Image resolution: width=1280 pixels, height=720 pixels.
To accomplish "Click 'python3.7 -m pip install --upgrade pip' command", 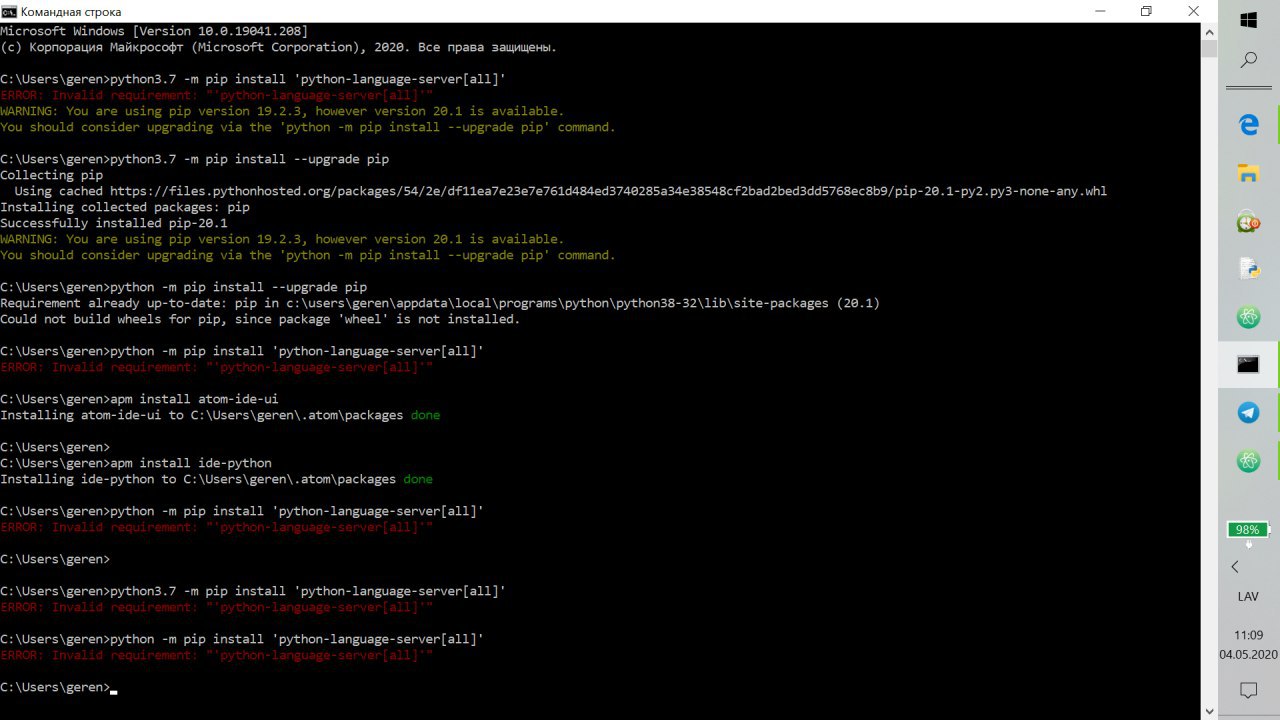I will [x=249, y=159].
